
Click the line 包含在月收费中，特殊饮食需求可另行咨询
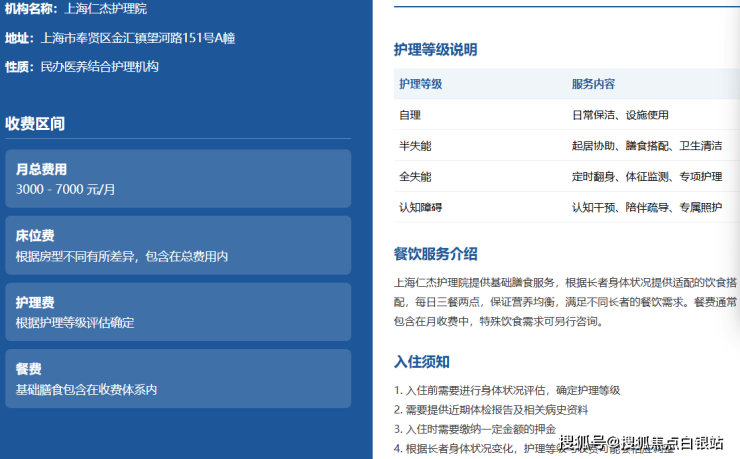(x=498, y=322)
